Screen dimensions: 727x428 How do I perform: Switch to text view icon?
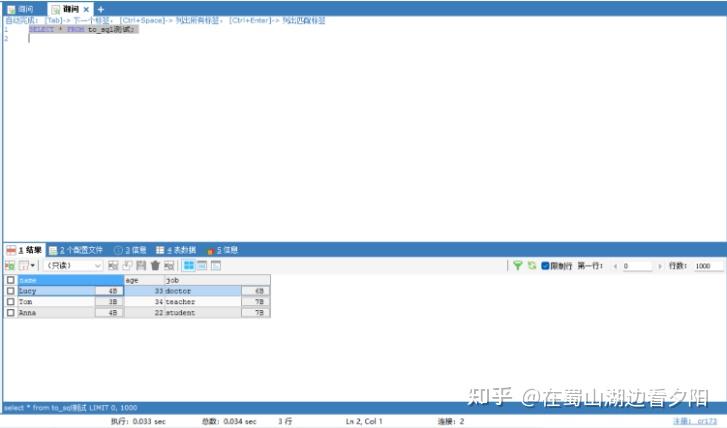click(216, 266)
